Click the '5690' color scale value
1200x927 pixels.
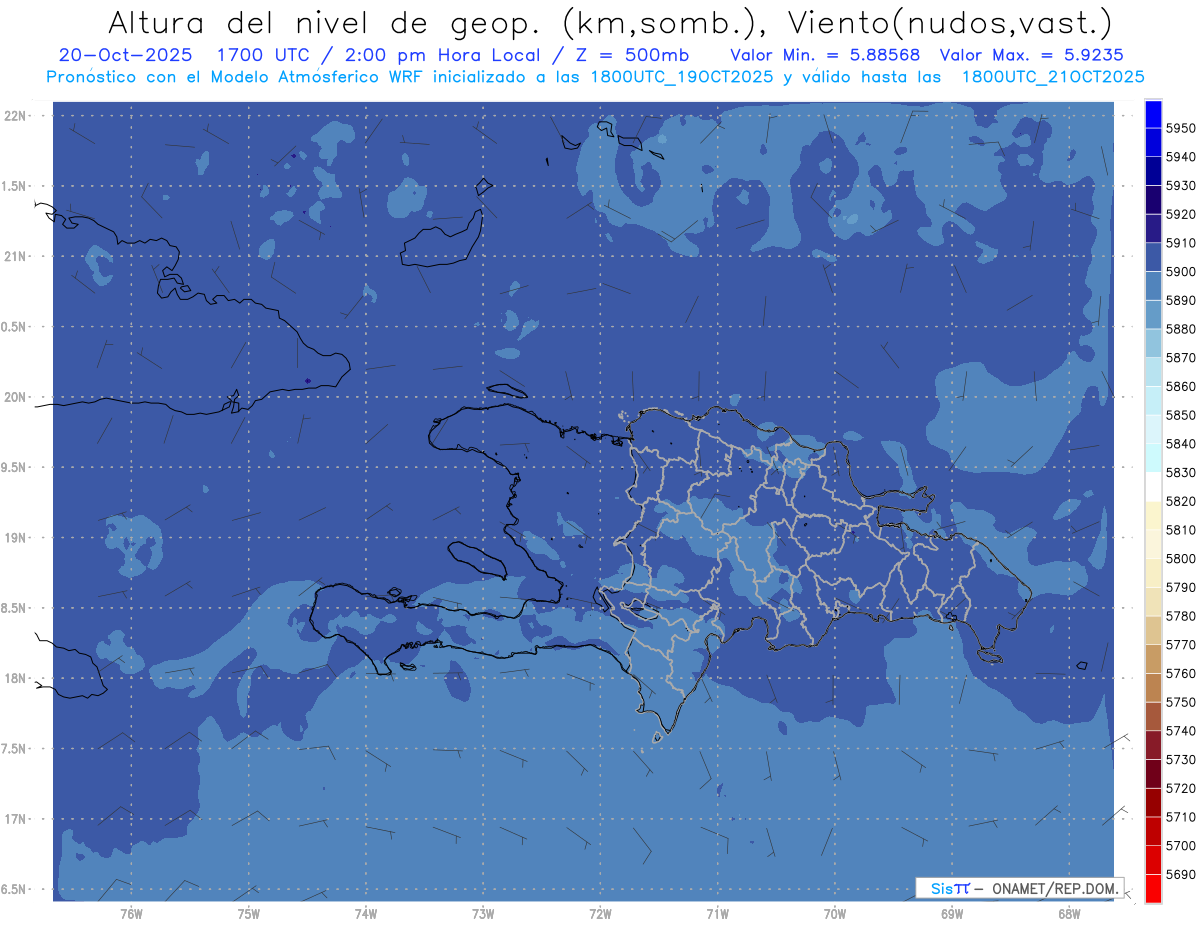(1181, 874)
